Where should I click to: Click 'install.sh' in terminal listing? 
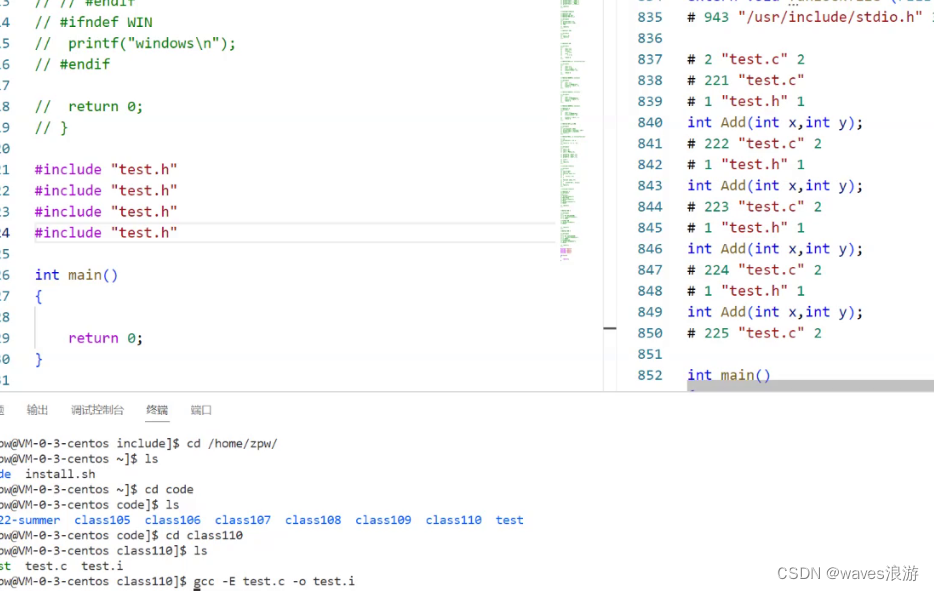[x=60, y=474]
